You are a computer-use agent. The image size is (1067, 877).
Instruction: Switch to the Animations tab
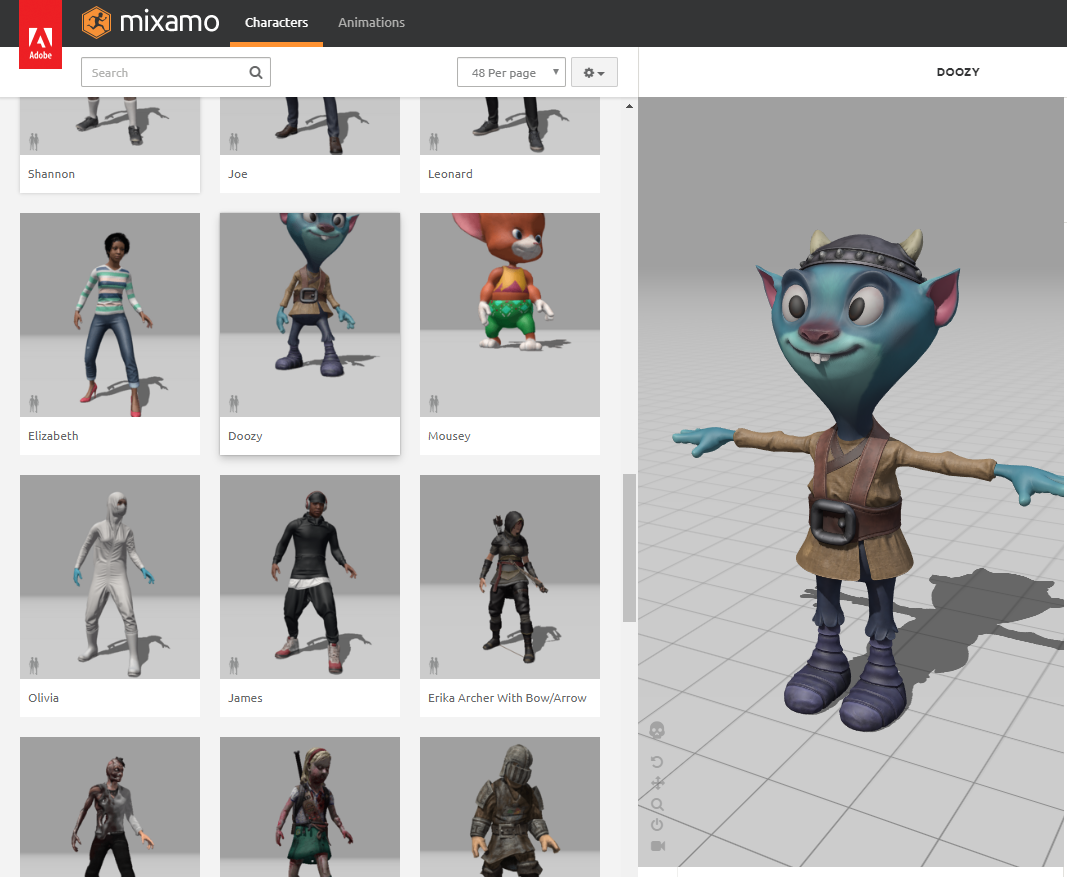pos(372,23)
